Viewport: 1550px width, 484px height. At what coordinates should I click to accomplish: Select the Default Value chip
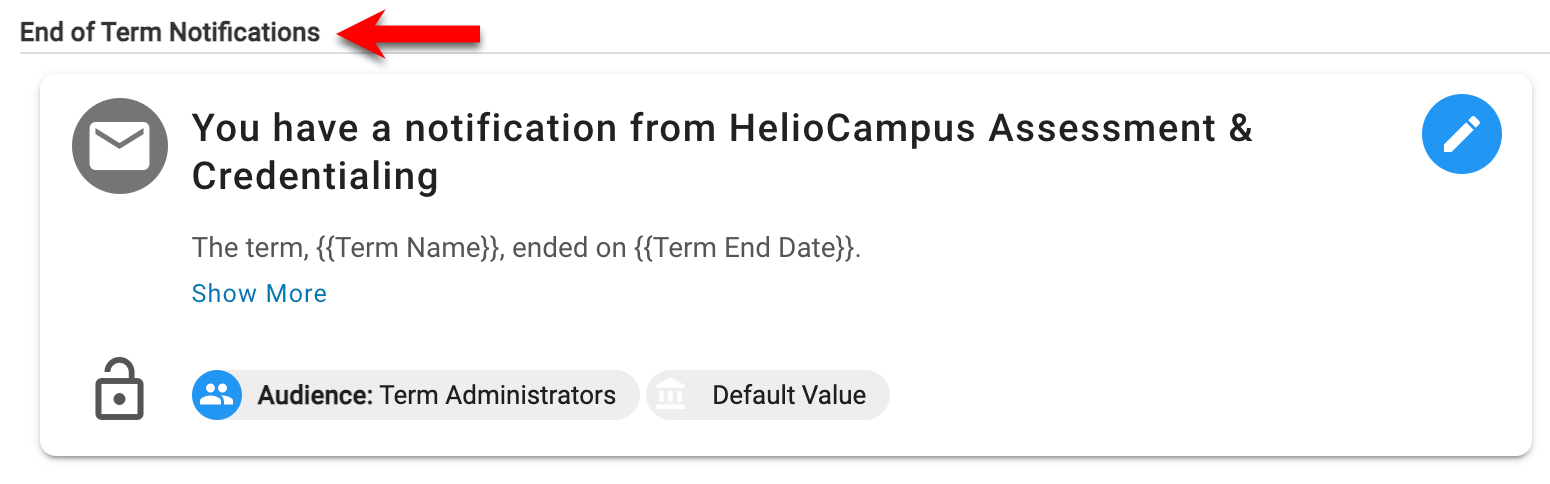click(x=768, y=395)
